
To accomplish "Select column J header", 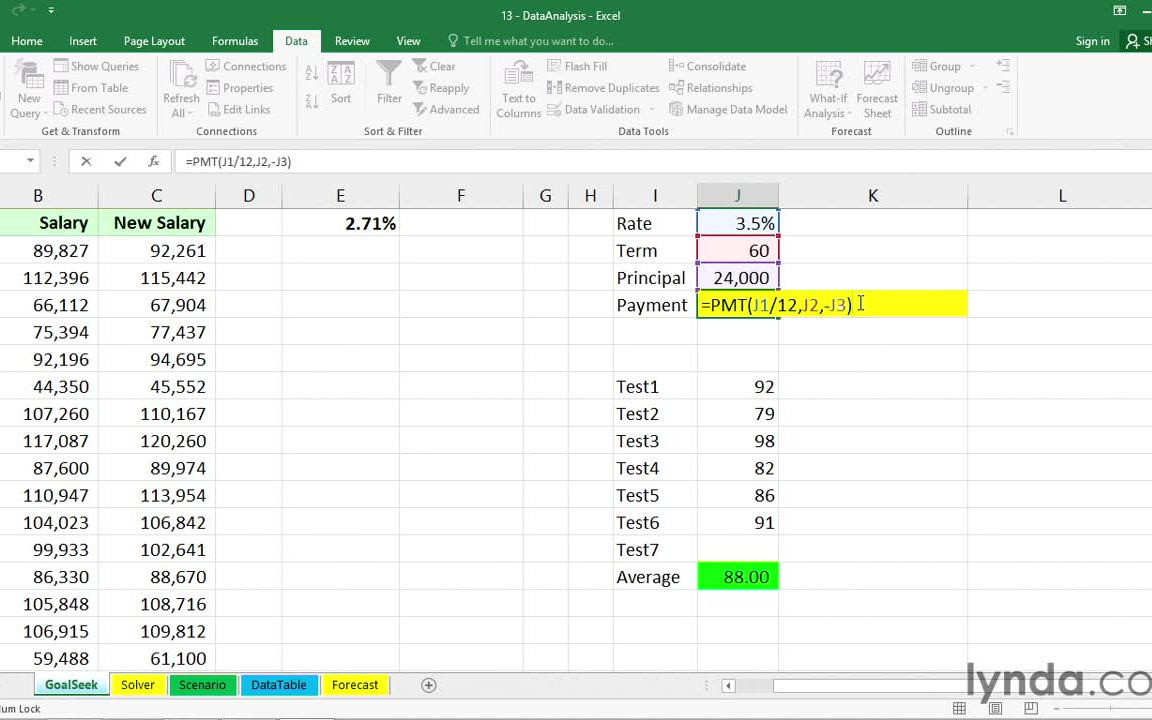I will (738, 195).
